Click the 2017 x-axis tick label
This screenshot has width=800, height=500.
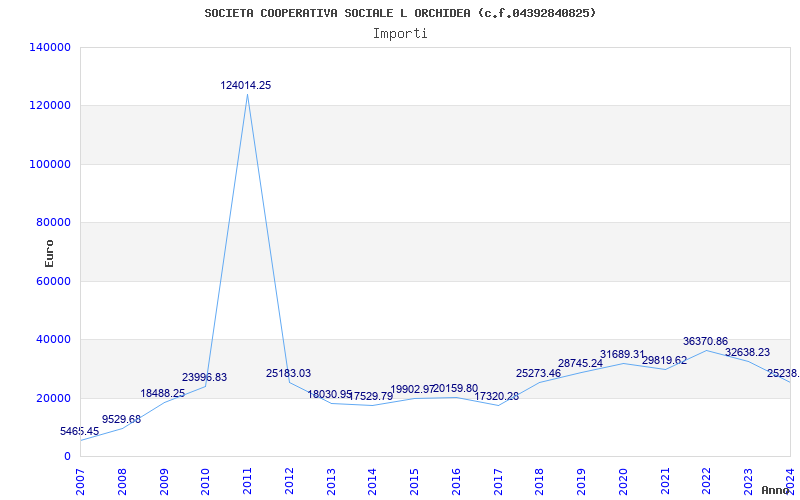point(498,482)
